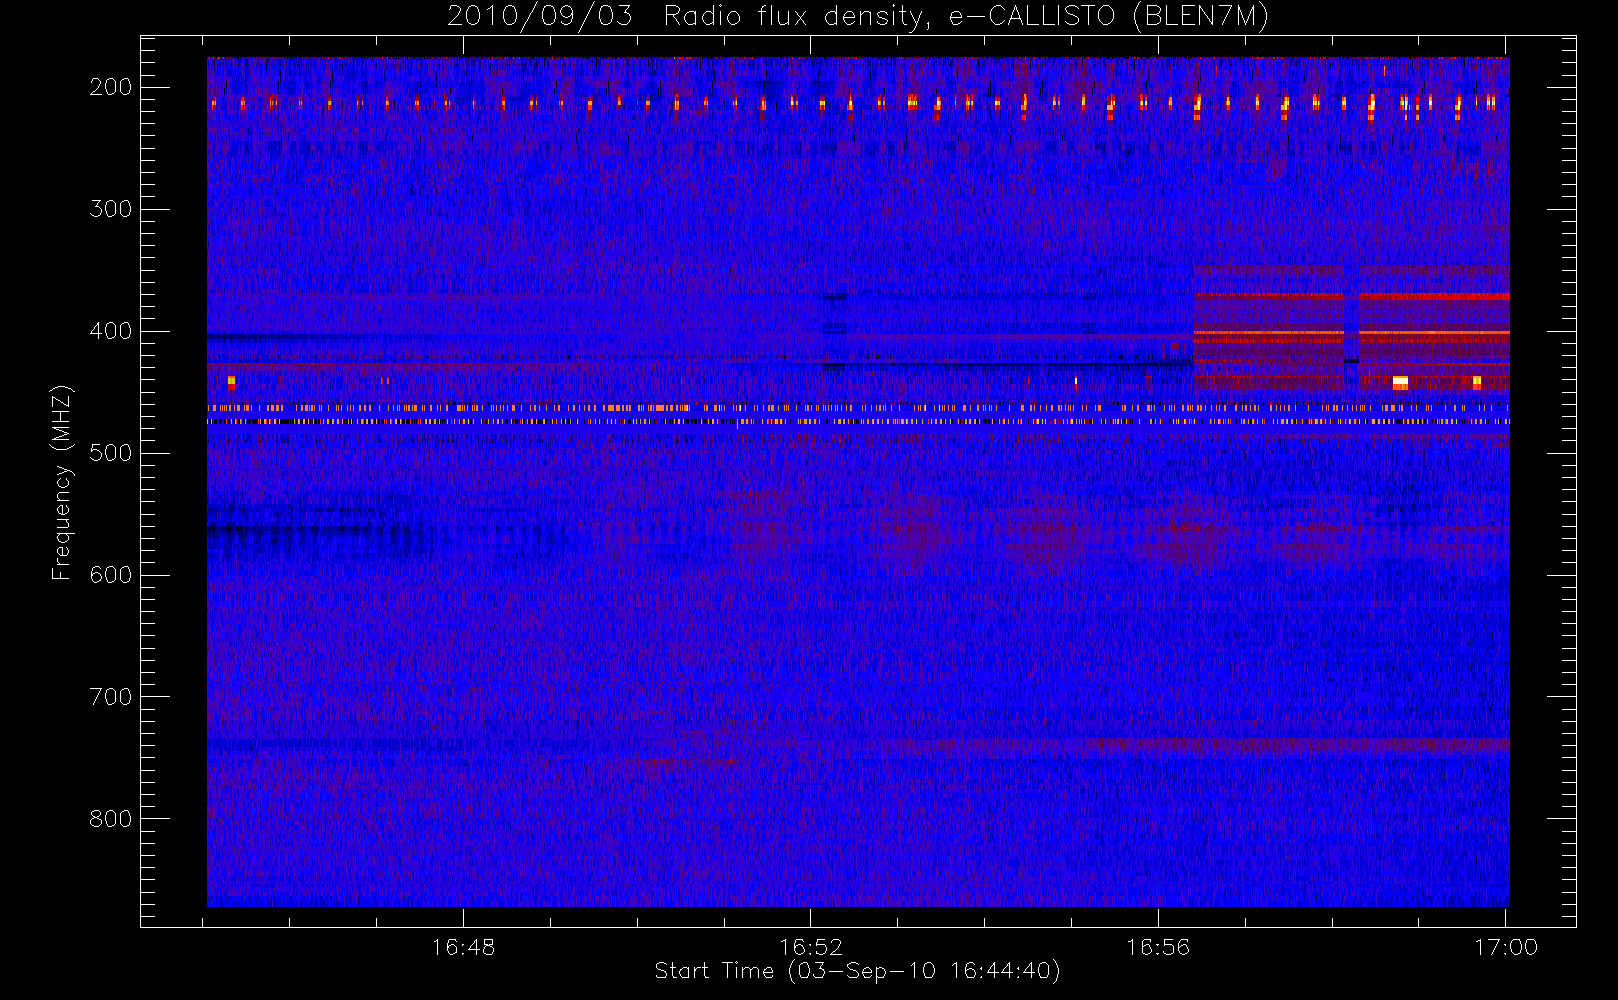Click the 16:48 time tick label
The width and height of the screenshot is (1618, 1000).
pos(463,947)
